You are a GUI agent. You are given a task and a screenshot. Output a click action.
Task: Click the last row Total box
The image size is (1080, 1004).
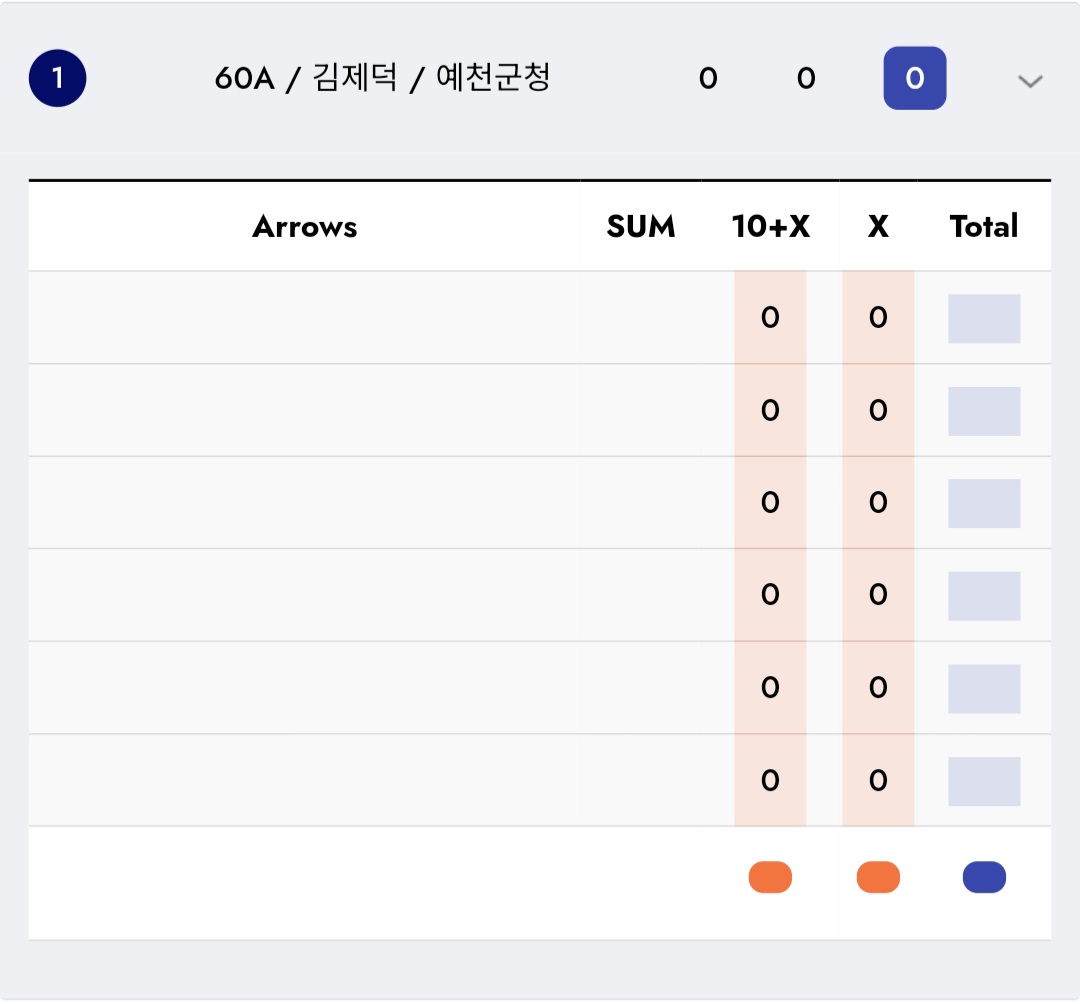pyautogui.click(x=984, y=781)
